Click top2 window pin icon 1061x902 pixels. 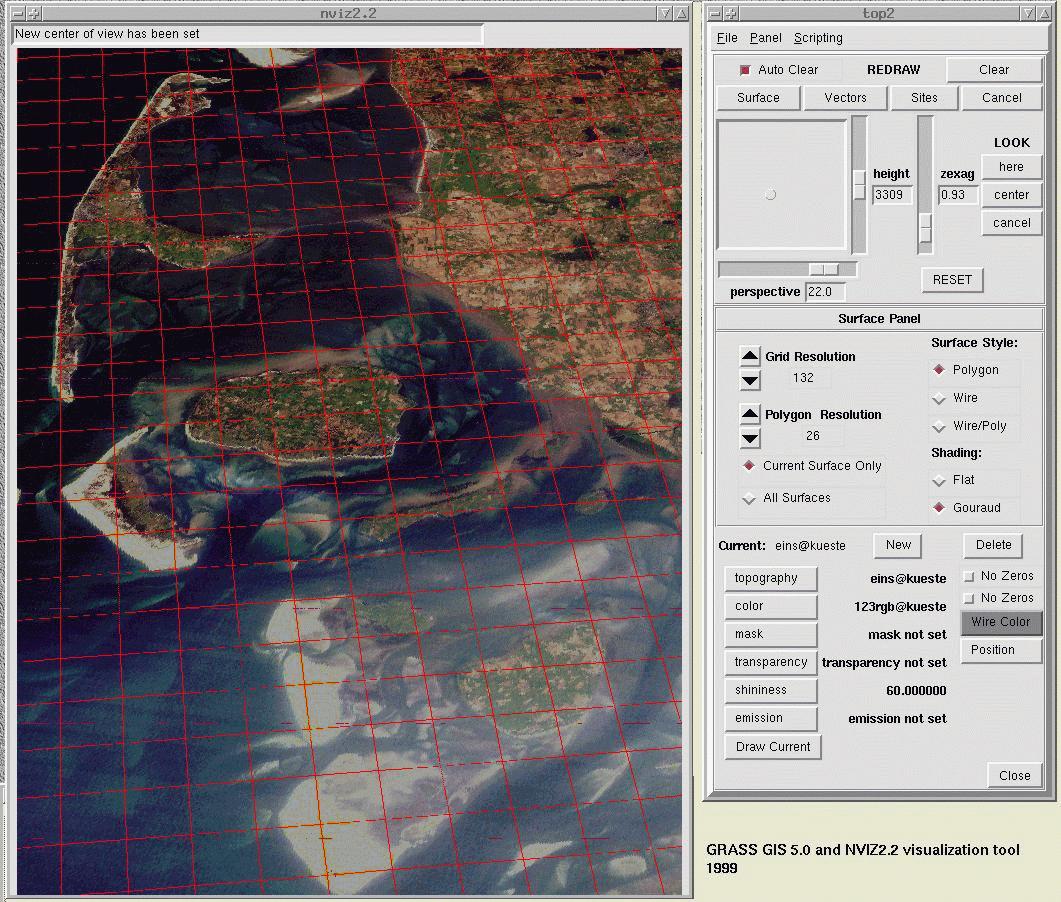731,13
